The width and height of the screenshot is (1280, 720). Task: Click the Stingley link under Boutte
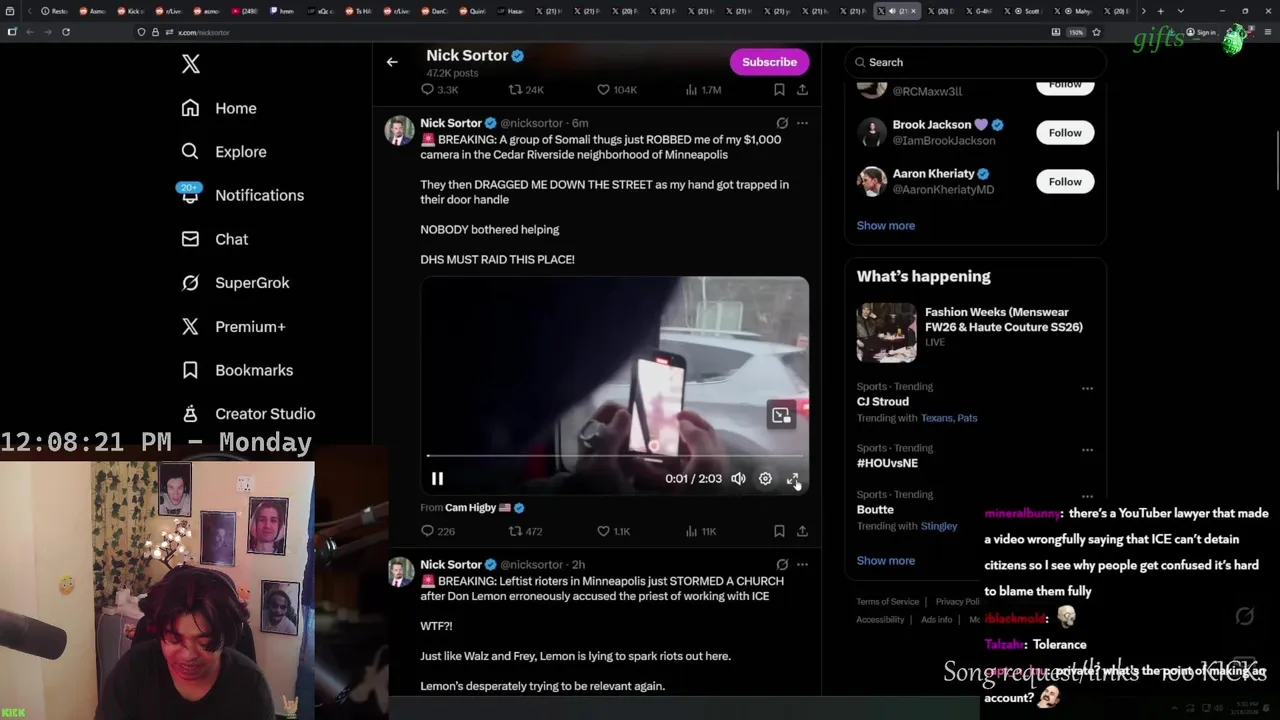coord(939,526)
